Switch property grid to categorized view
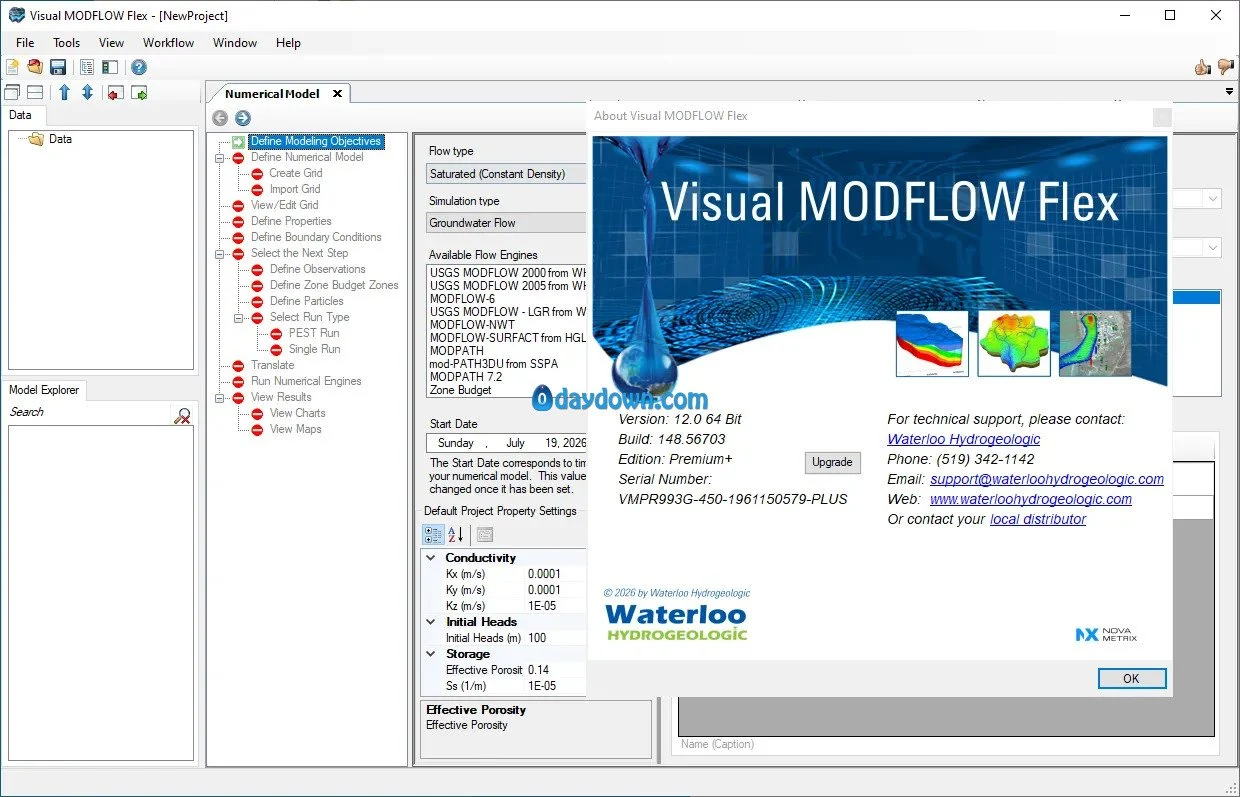The image size is (1240, 797). [433, 535]
